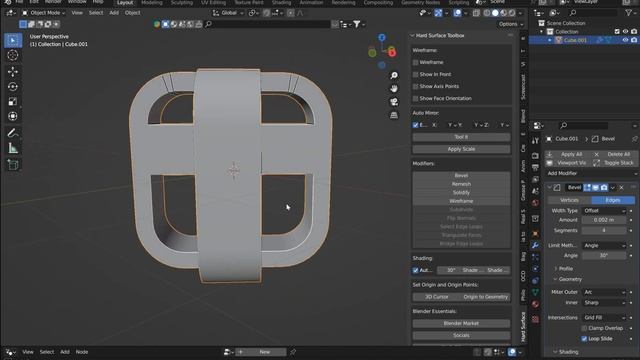Open the Render properties tab icon

(535, 156)
